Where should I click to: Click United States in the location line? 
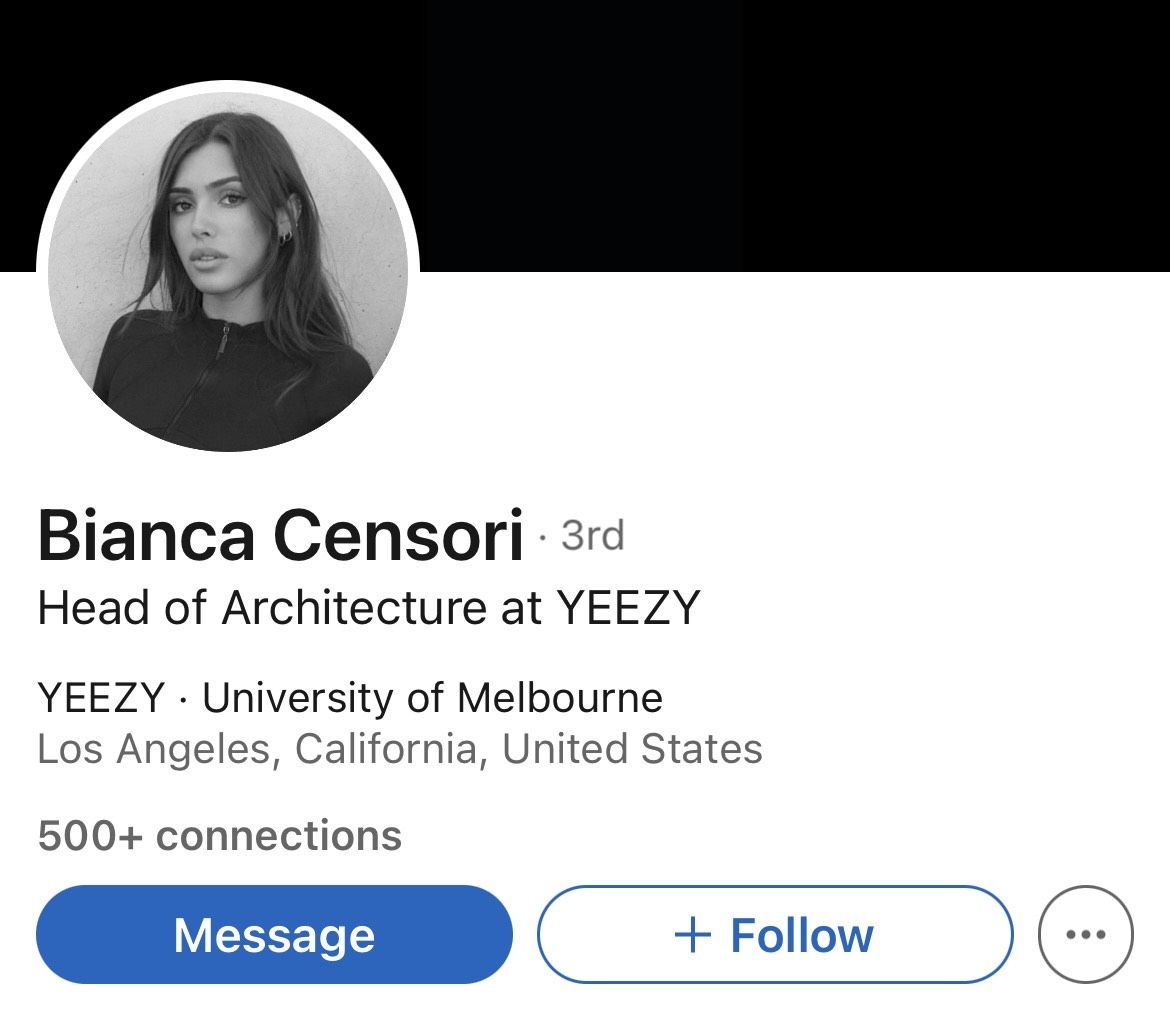pyautogui.click(x=632, y=749)
